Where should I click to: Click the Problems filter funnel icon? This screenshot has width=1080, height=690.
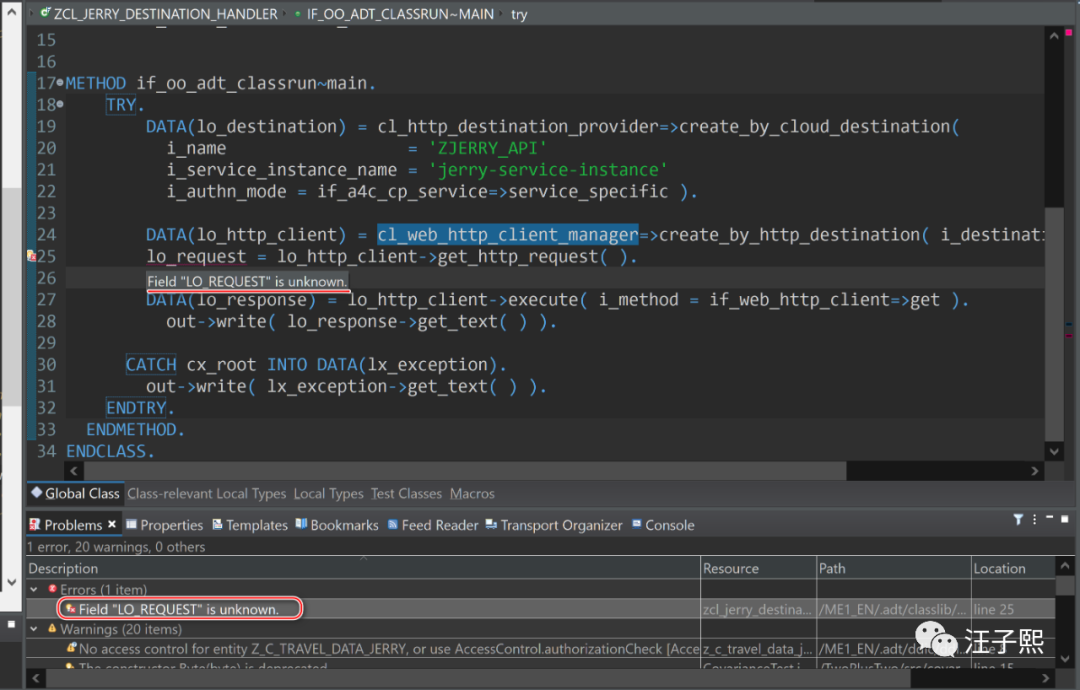click(1018, 519)
